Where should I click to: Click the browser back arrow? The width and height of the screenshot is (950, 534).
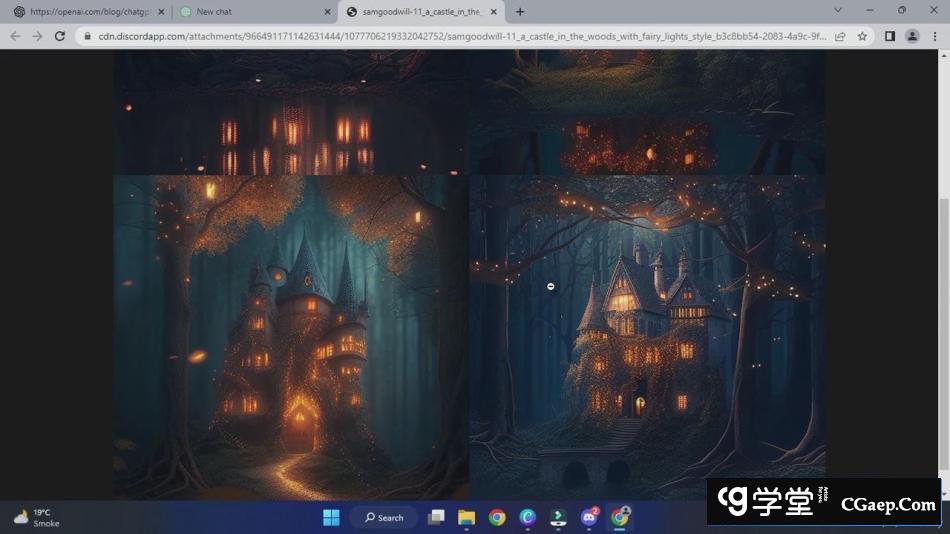(x=14, y=36)
